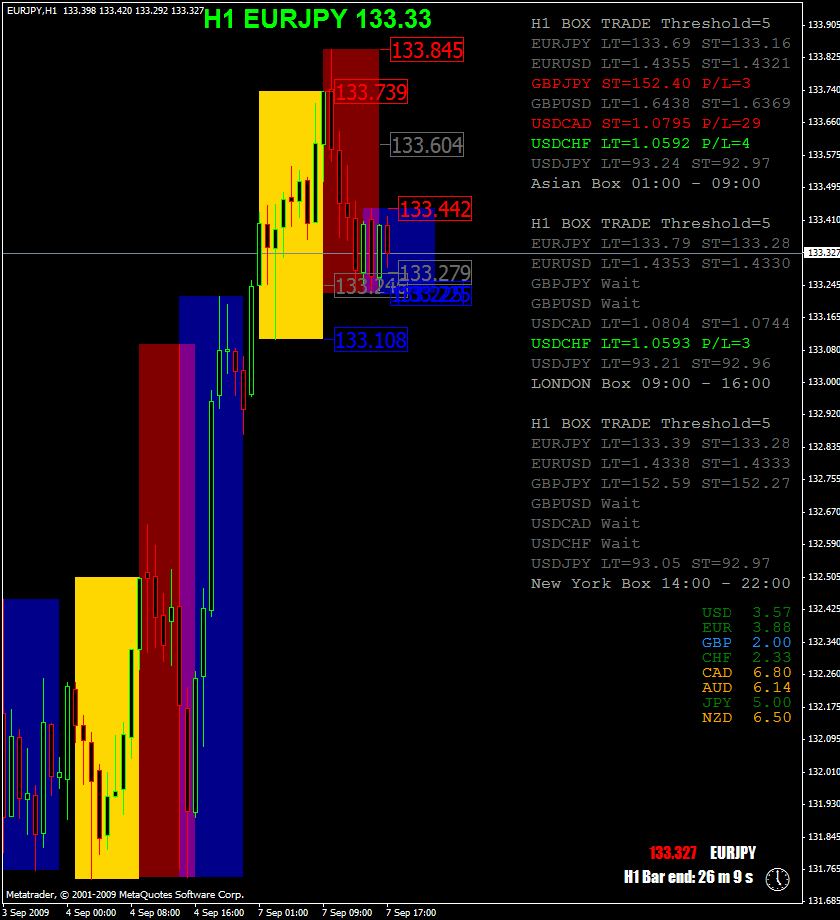Select the NZD 6.50 strength value

[x=747, y=718]
